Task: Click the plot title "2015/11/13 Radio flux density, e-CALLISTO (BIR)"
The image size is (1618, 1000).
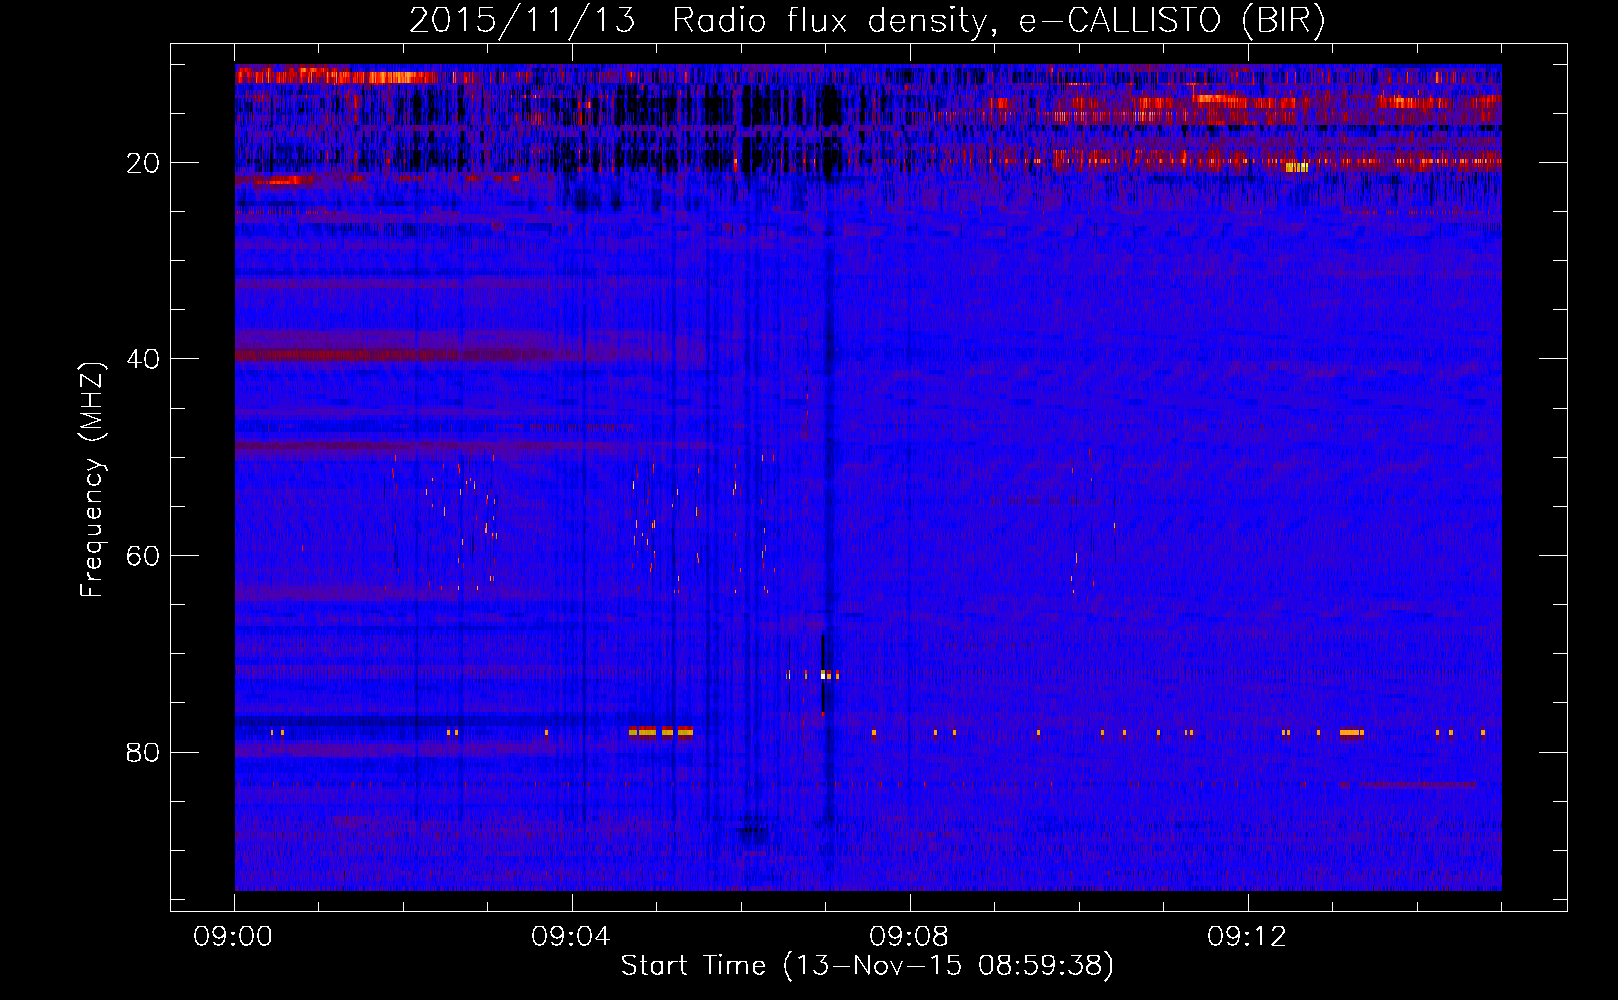Action: click(x=867, y=20)
